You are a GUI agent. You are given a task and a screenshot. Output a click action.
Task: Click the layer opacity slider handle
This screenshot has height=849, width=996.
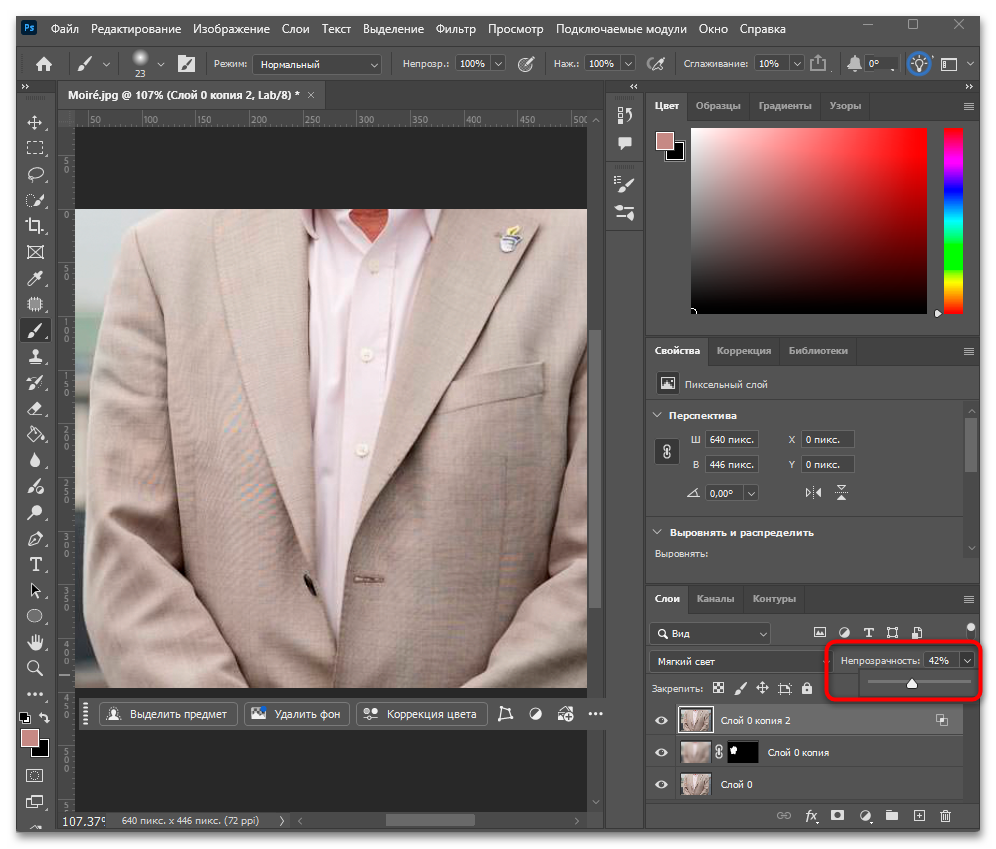click(912, 683)
